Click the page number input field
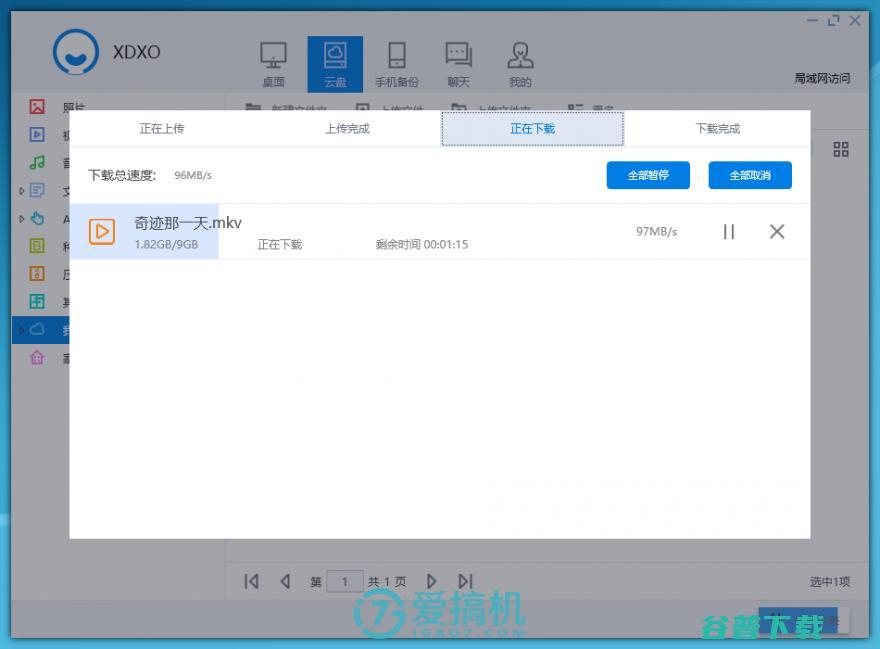The width and height of the screenshot is (880, 649). point(345,582)
